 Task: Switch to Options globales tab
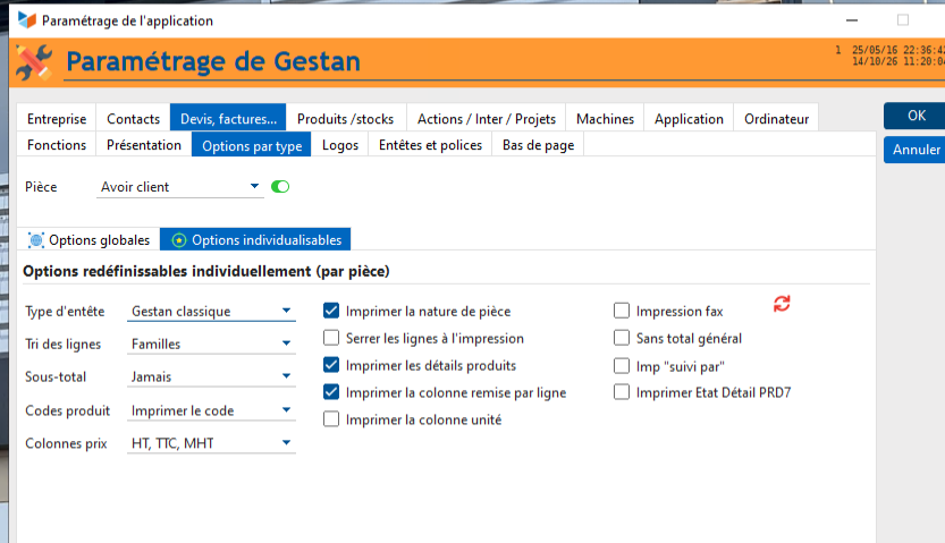pos(89,240)
